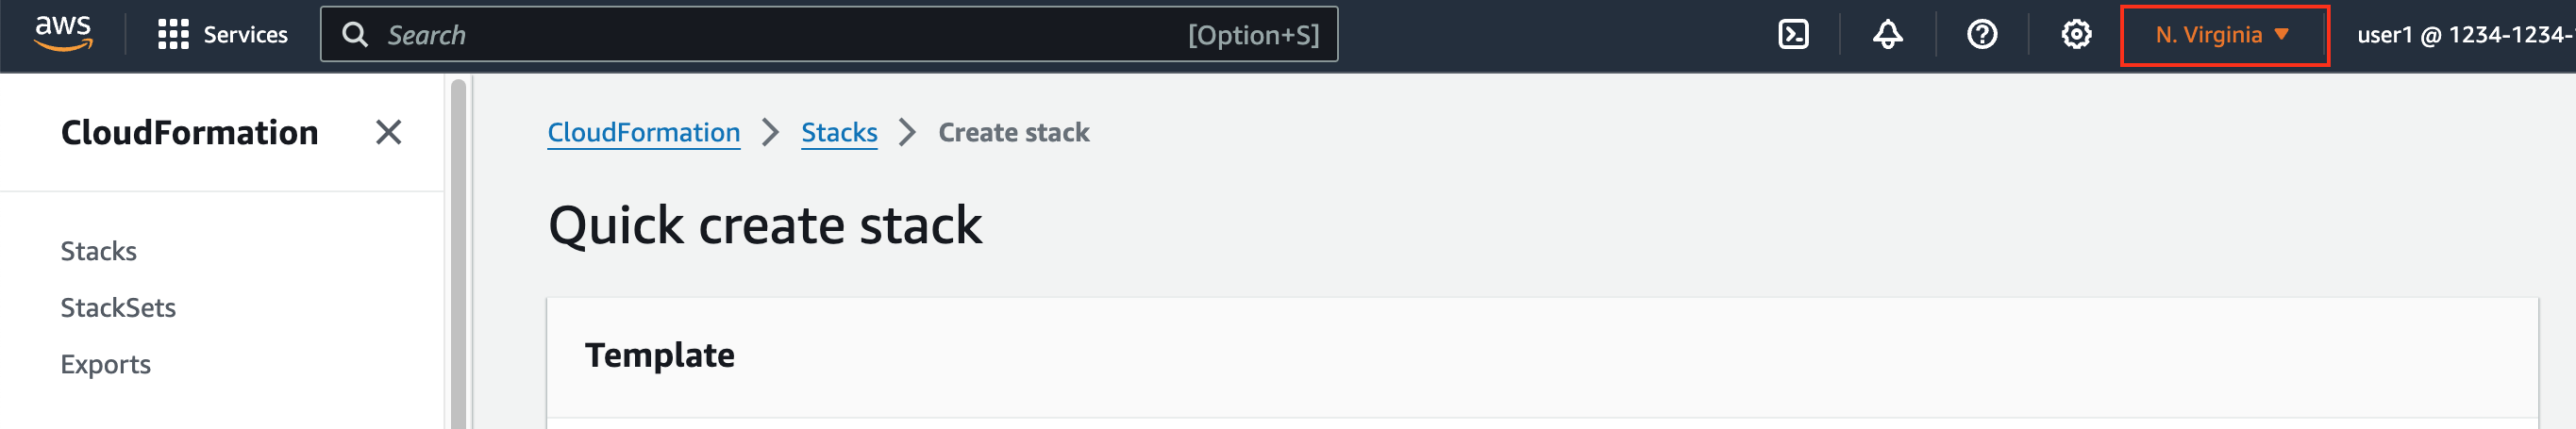2576x429 pixels.
Task: Open the Services grid menu
Action: pyautogui.click(x=173, y=35)
